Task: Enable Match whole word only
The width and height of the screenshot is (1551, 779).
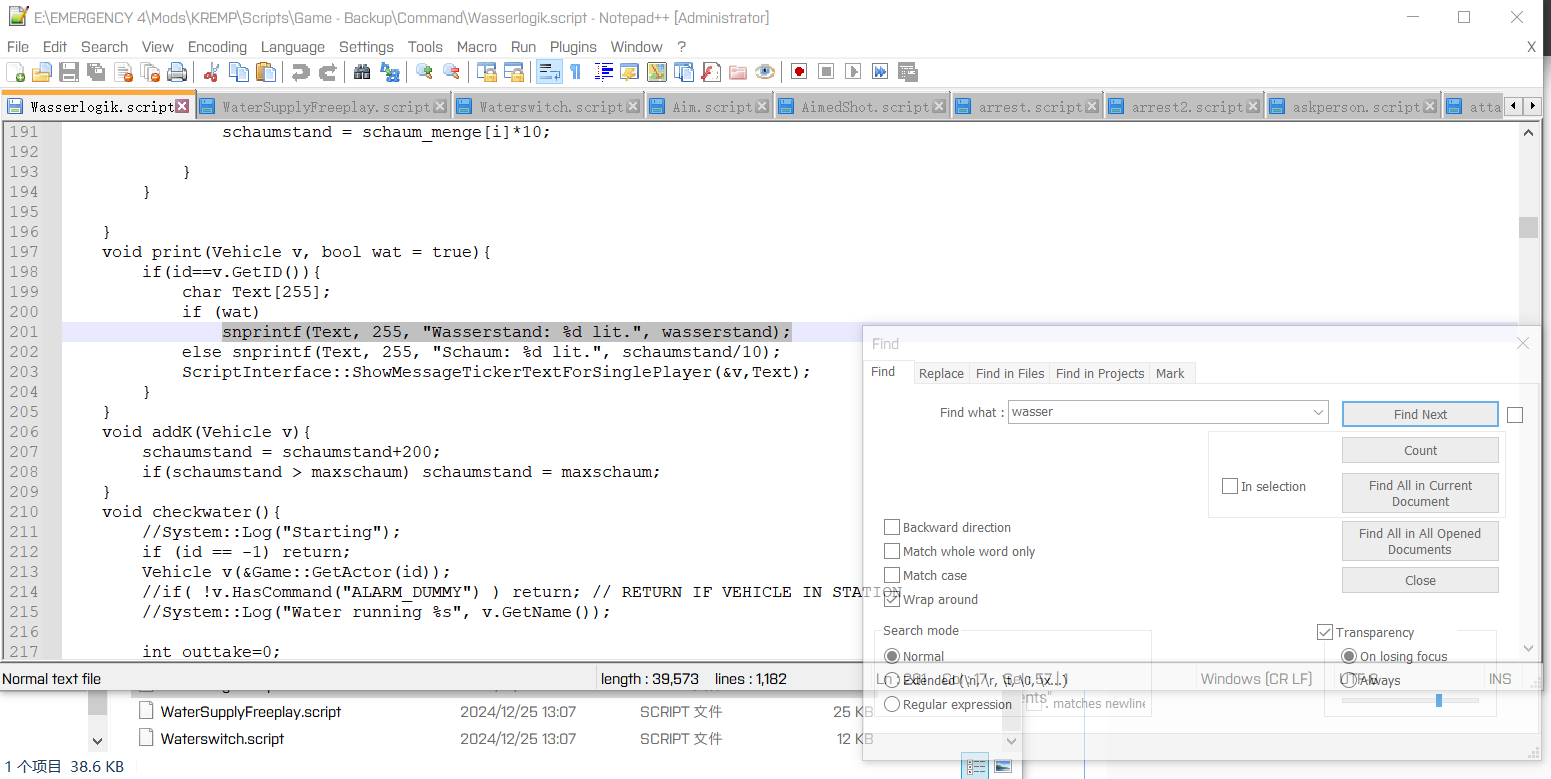Action: [x=892, y=551]
